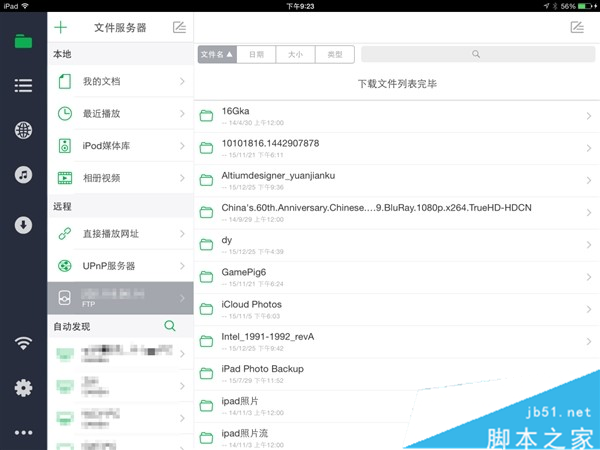600x450 pixels.
Task: Open the 16Gka folder chevron
Action: (589, 116)
